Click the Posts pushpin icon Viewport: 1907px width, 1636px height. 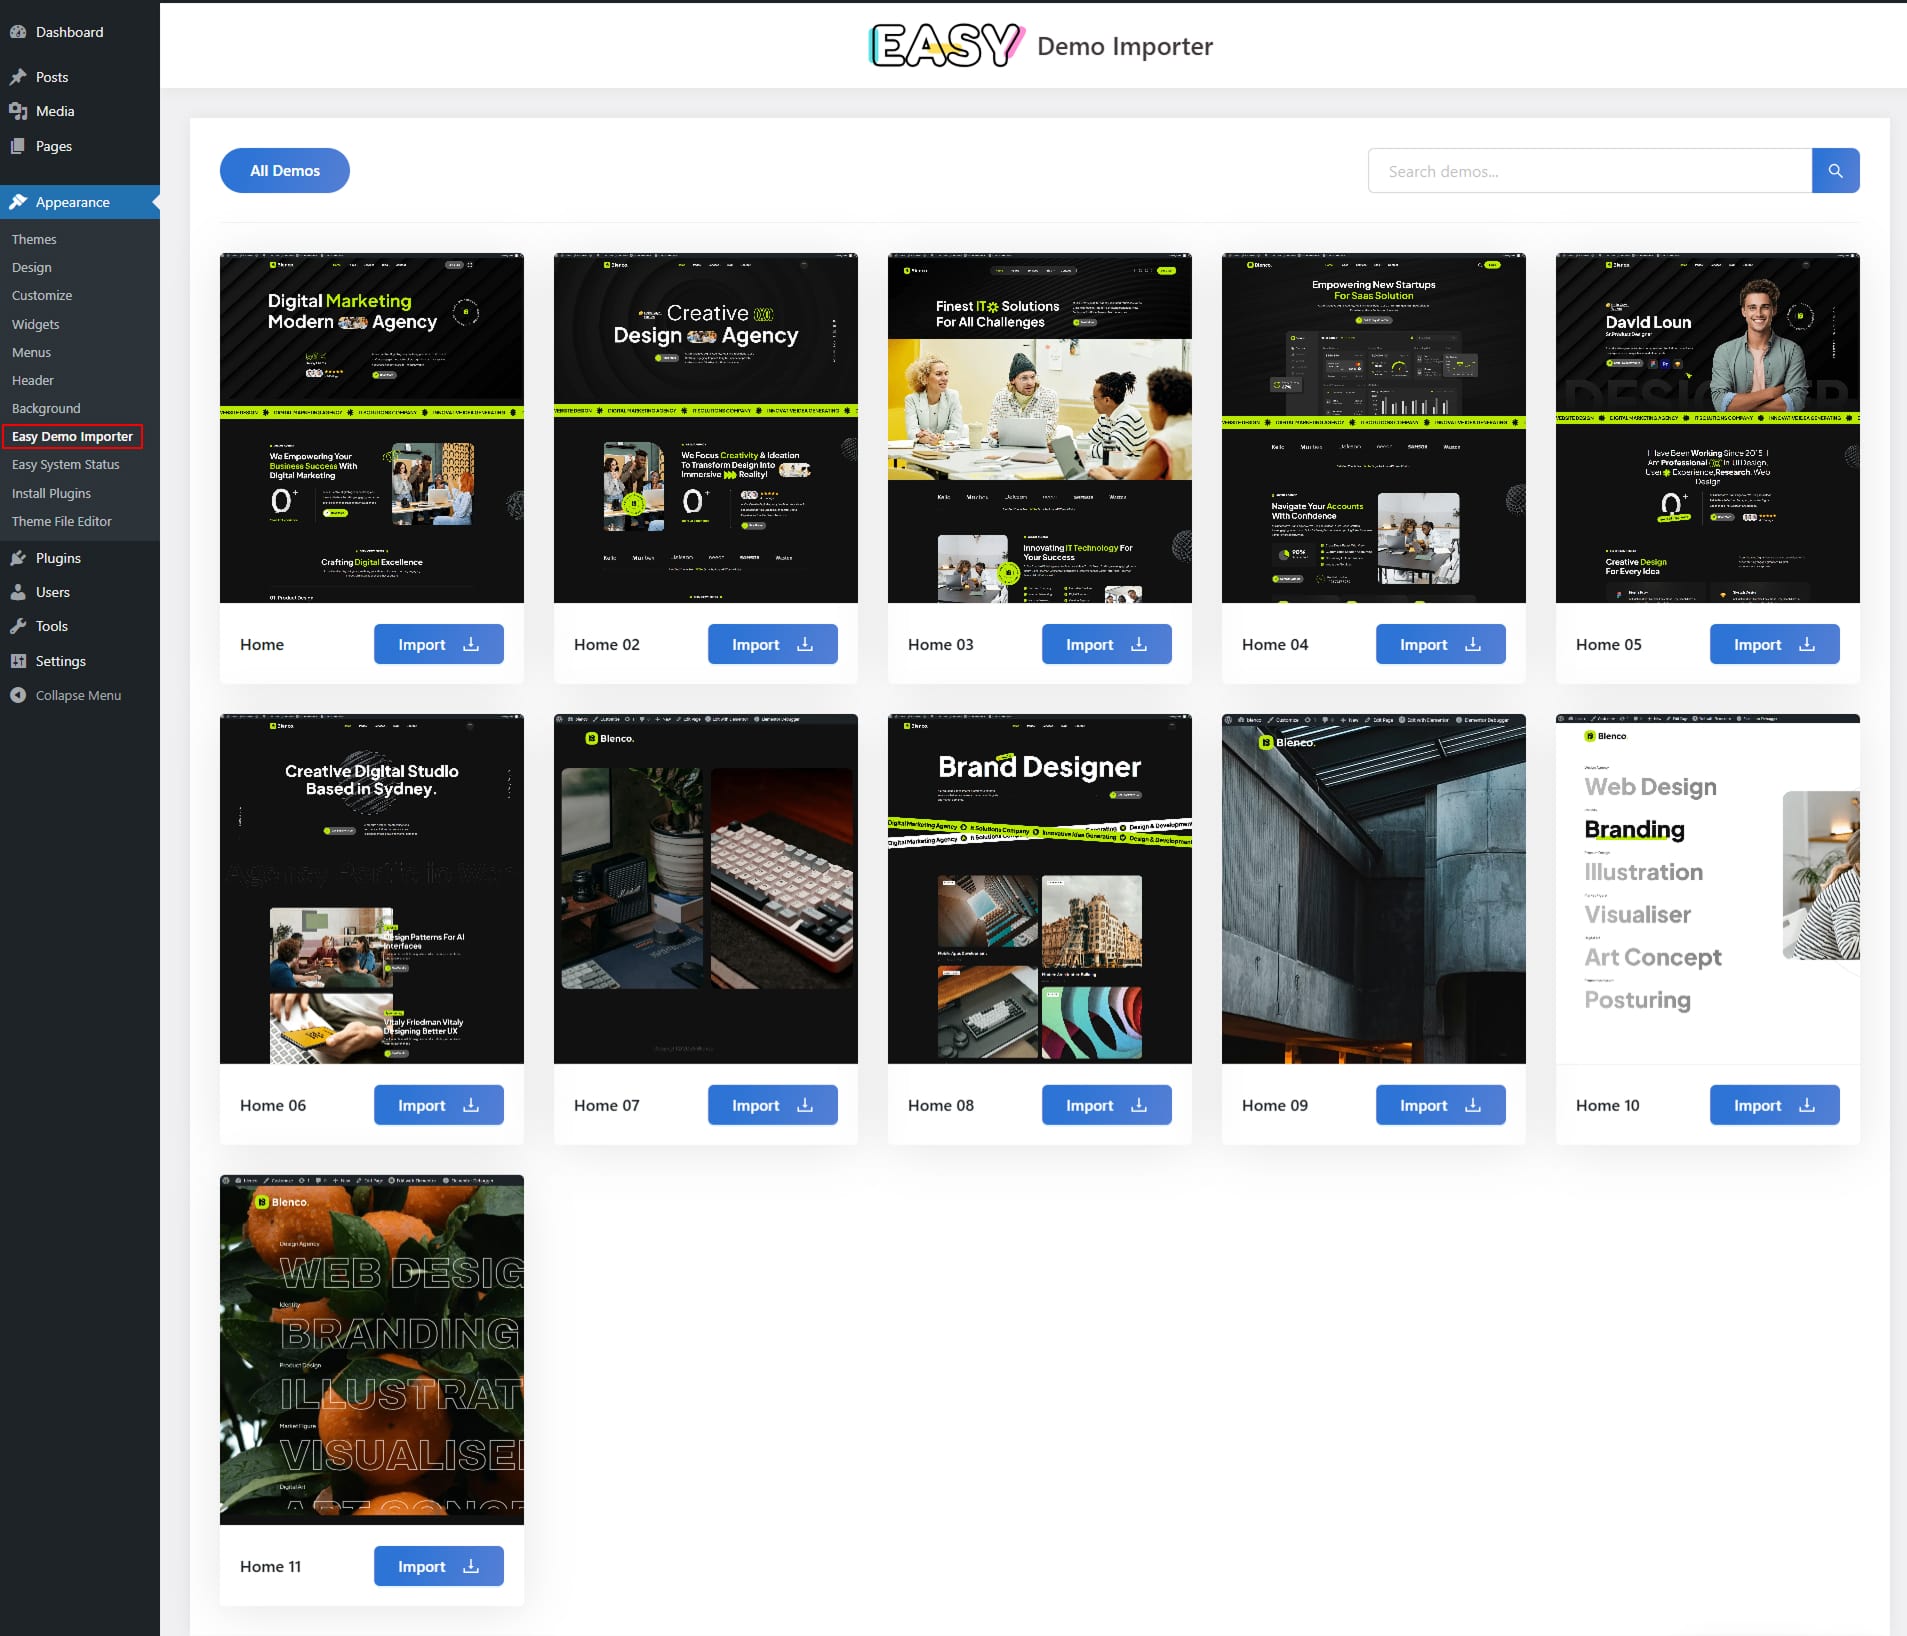coord(18,77)
